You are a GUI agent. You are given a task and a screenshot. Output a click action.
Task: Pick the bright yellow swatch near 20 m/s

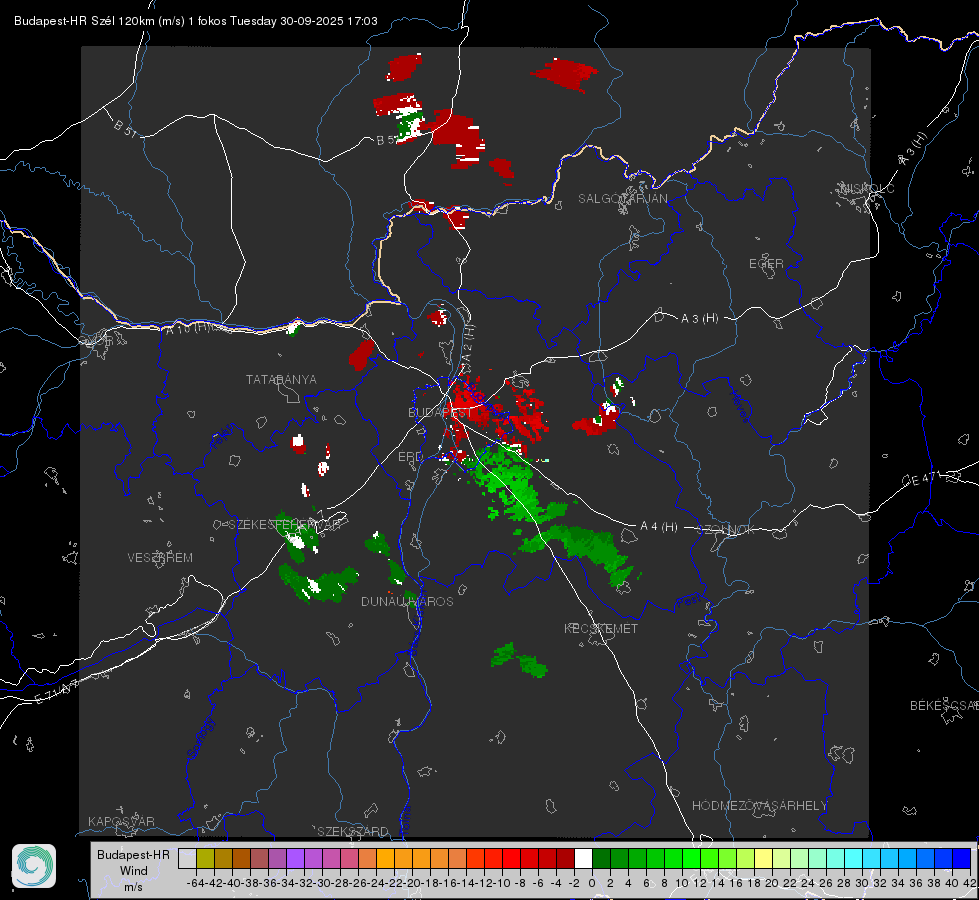[763, 859]
